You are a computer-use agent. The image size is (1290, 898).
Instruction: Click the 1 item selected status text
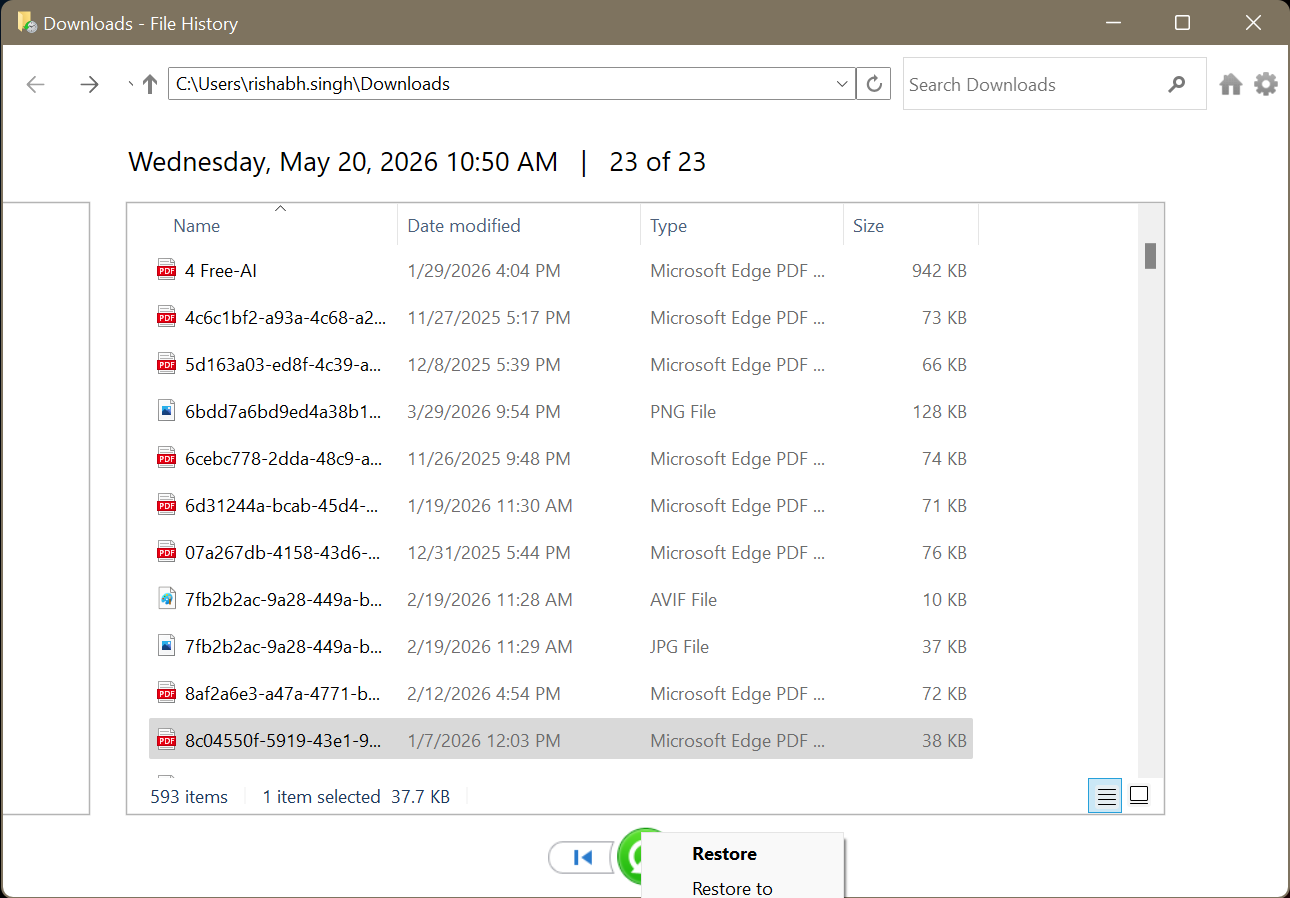pyautogui.click(x=321, y=796)
